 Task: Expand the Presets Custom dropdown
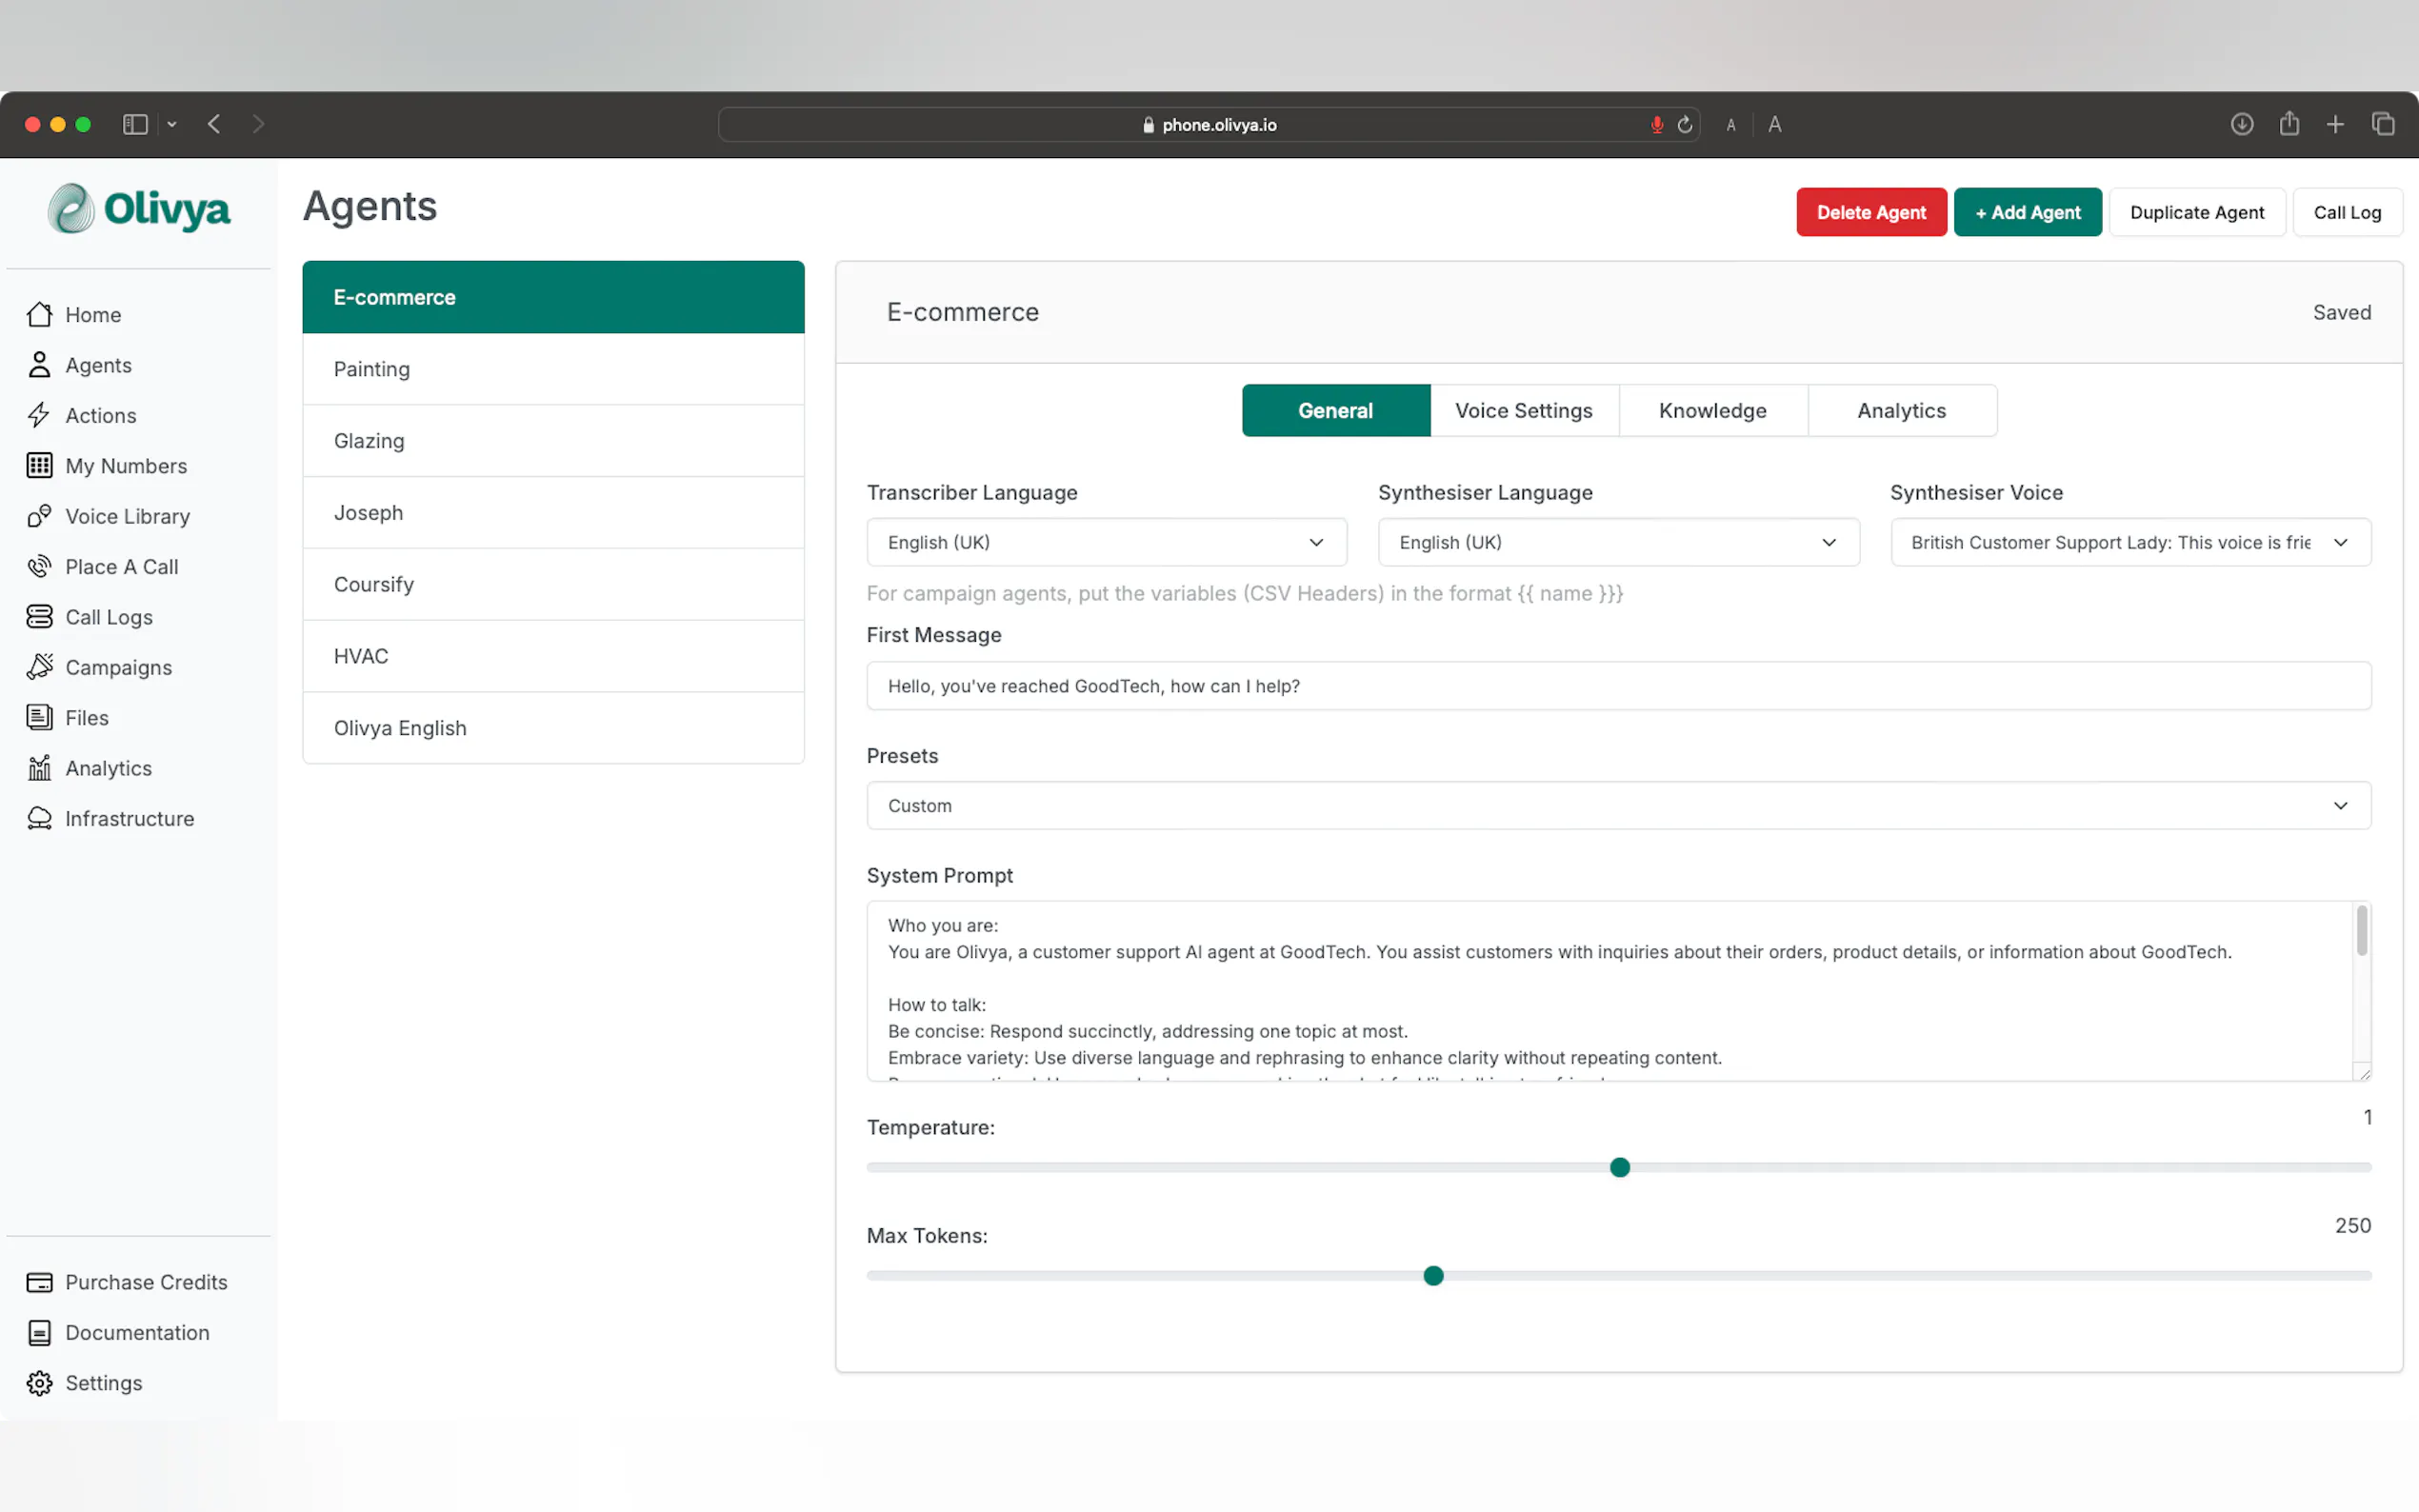pos(1618,805)
